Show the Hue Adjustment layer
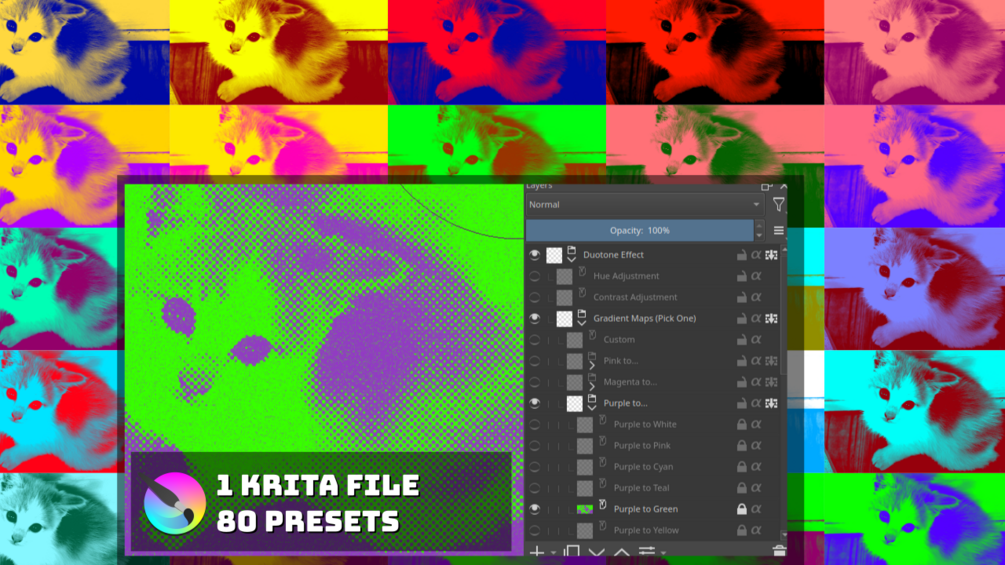Viewport: 1005px width, 565px height. [535, 276]
